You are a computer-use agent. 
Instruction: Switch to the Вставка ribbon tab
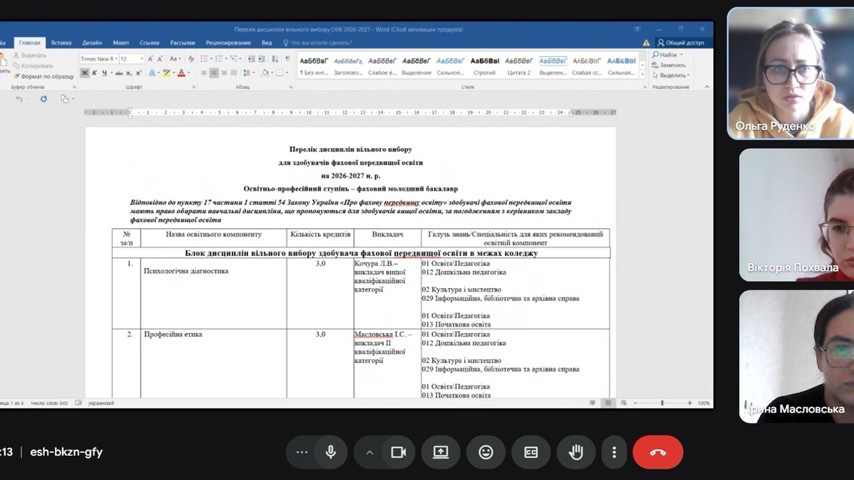click(61, 43)
